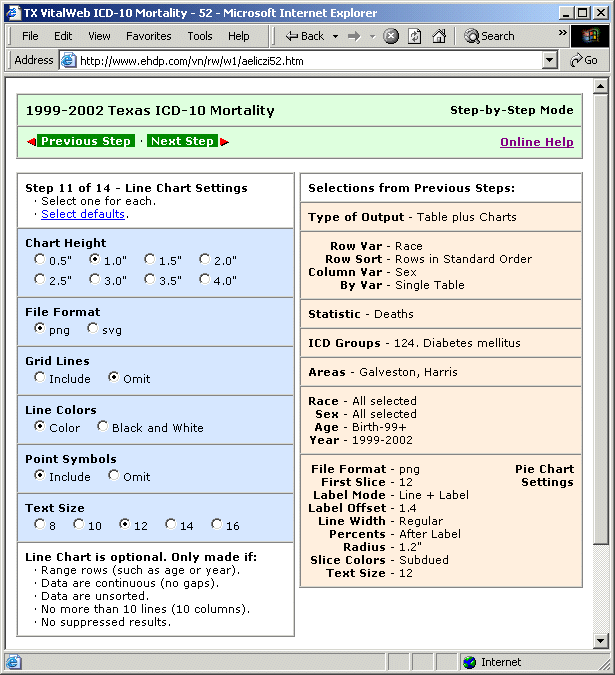This screenshot has width=615, height=675.
Task: Click the Stop loading icon
Action: point(391,36)
